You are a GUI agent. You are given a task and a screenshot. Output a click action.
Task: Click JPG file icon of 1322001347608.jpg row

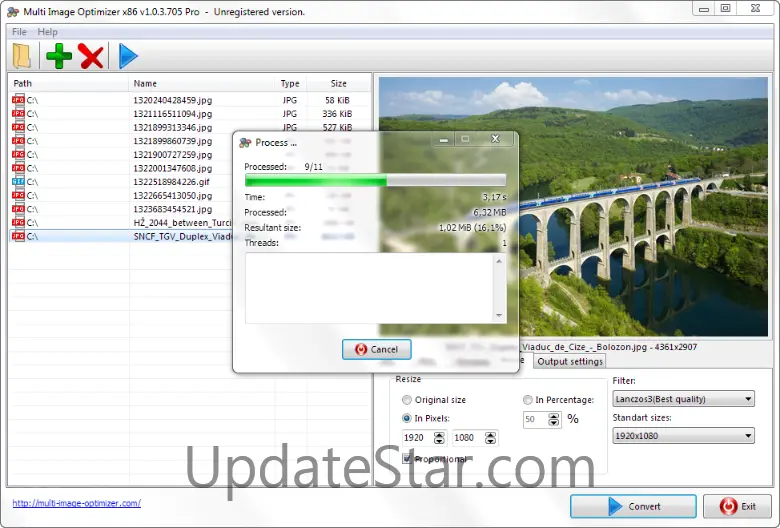click(x=18, y=168)
